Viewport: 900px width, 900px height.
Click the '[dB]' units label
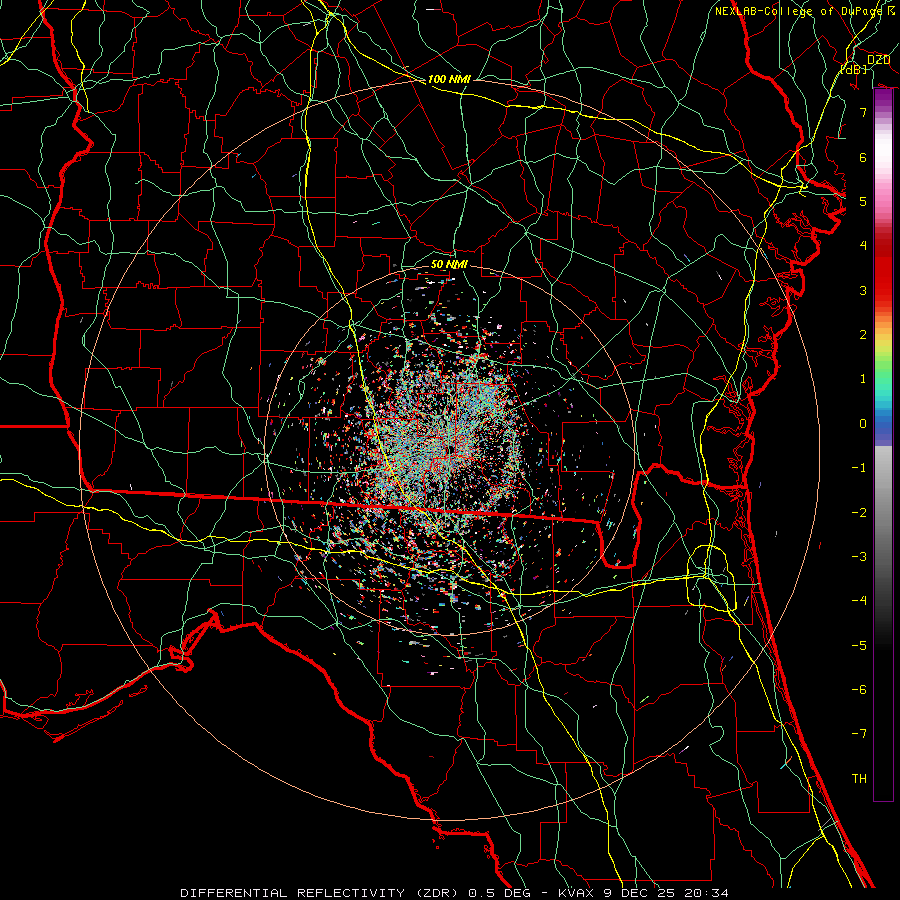[x=854, y=69]
